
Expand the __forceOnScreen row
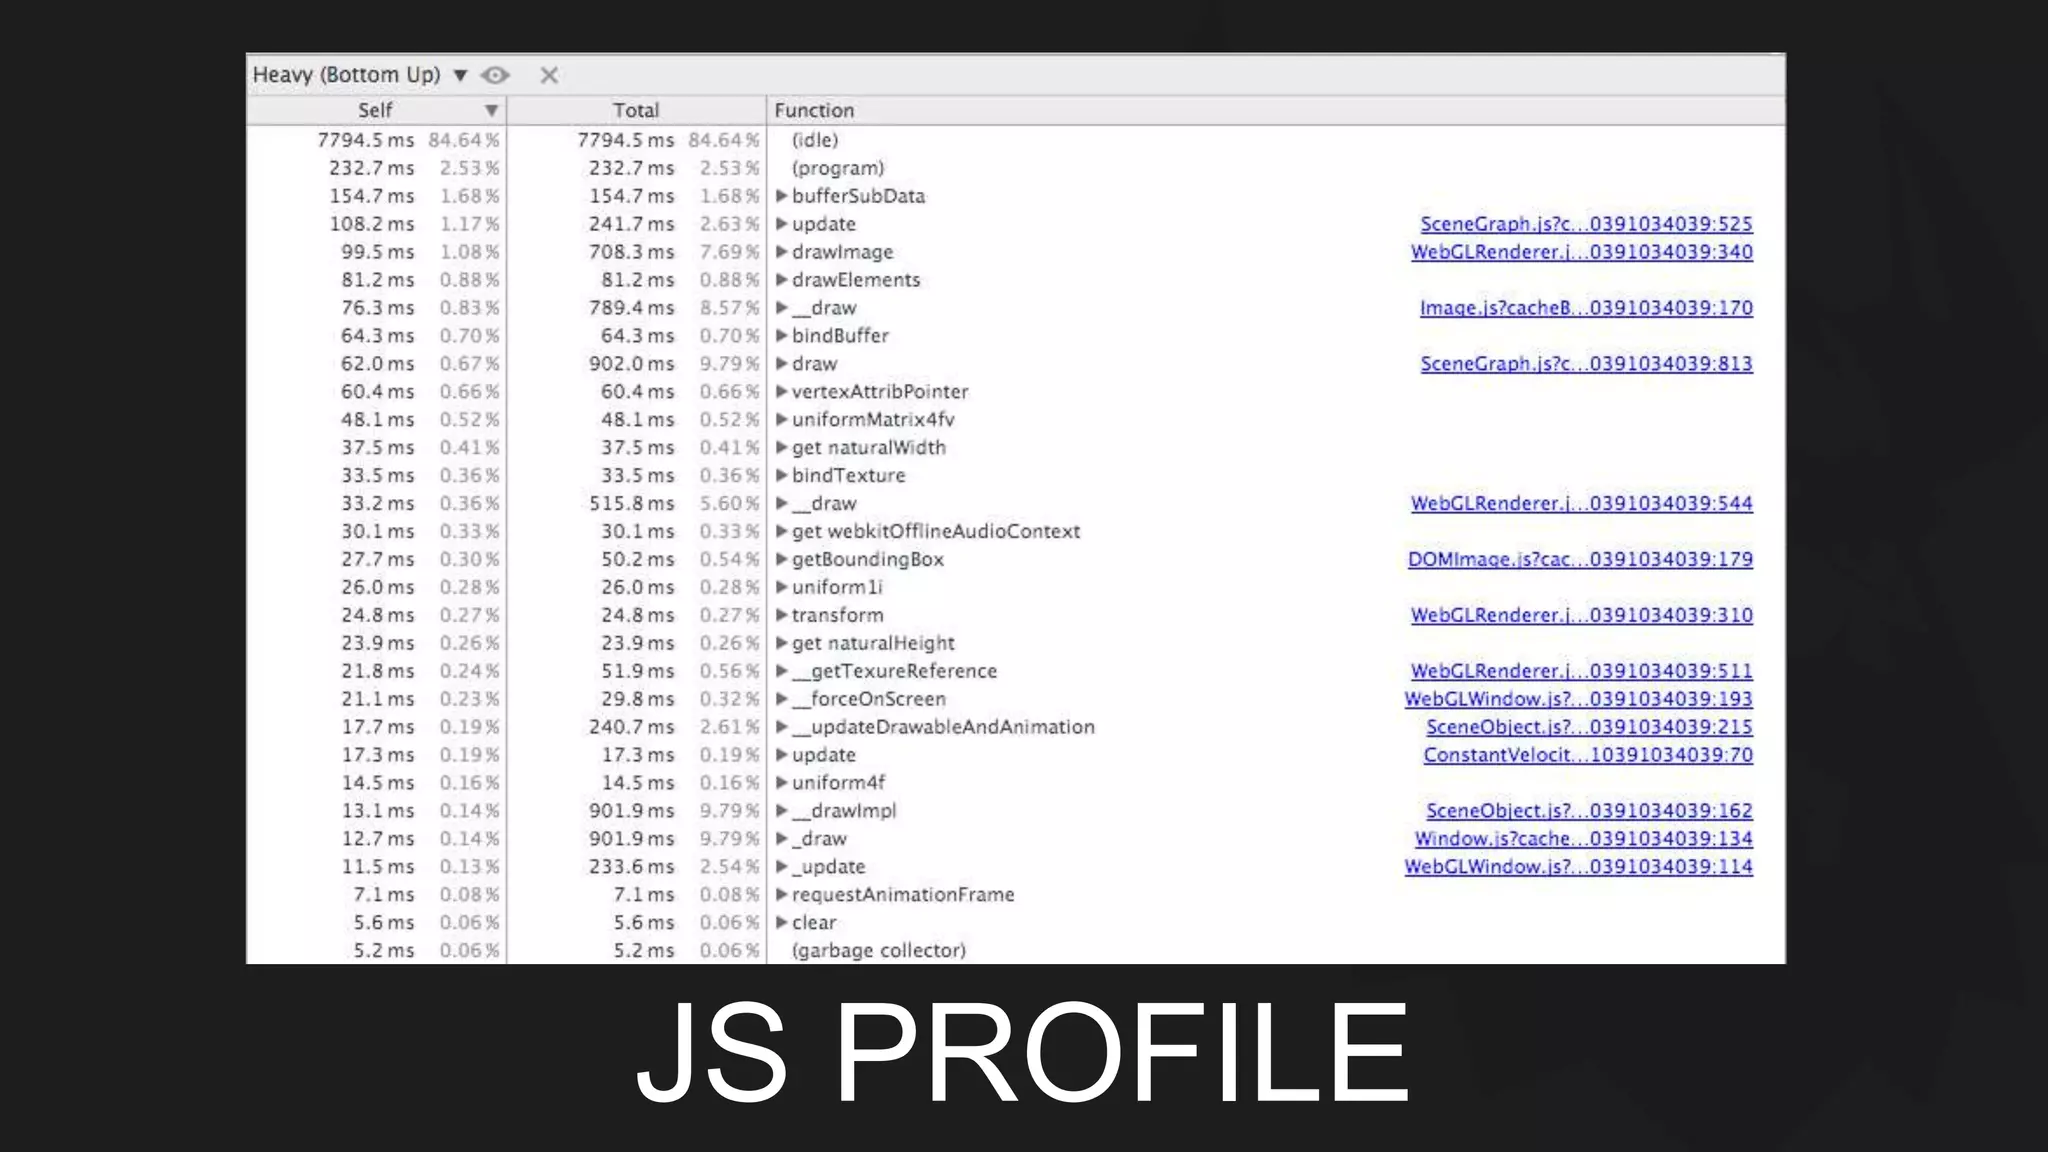point(782,700)
